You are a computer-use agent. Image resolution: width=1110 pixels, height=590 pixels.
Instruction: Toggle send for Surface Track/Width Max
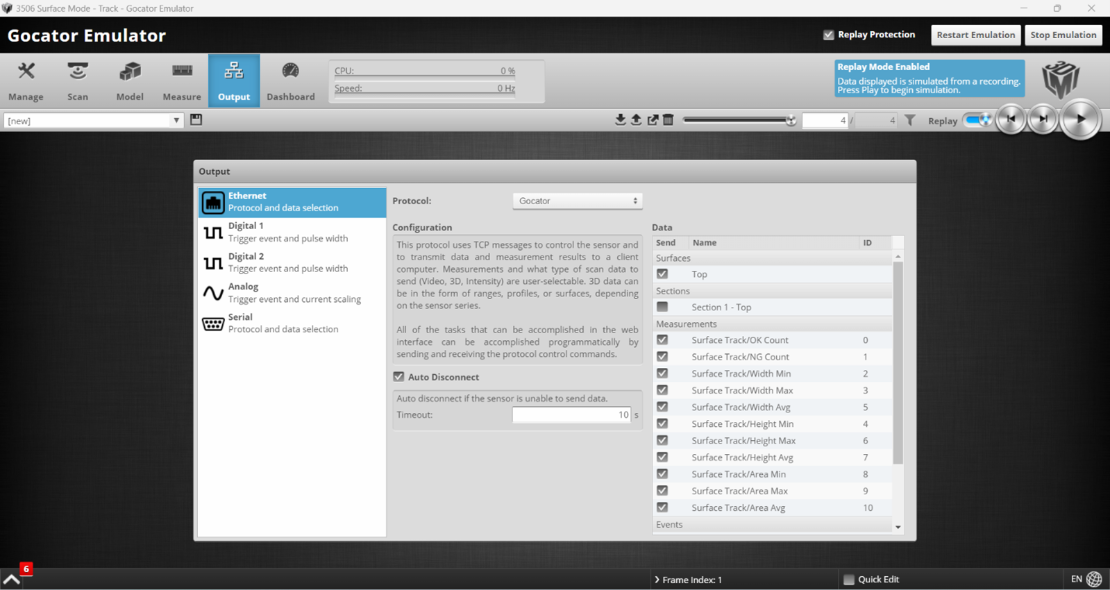(x=663, y=390)
